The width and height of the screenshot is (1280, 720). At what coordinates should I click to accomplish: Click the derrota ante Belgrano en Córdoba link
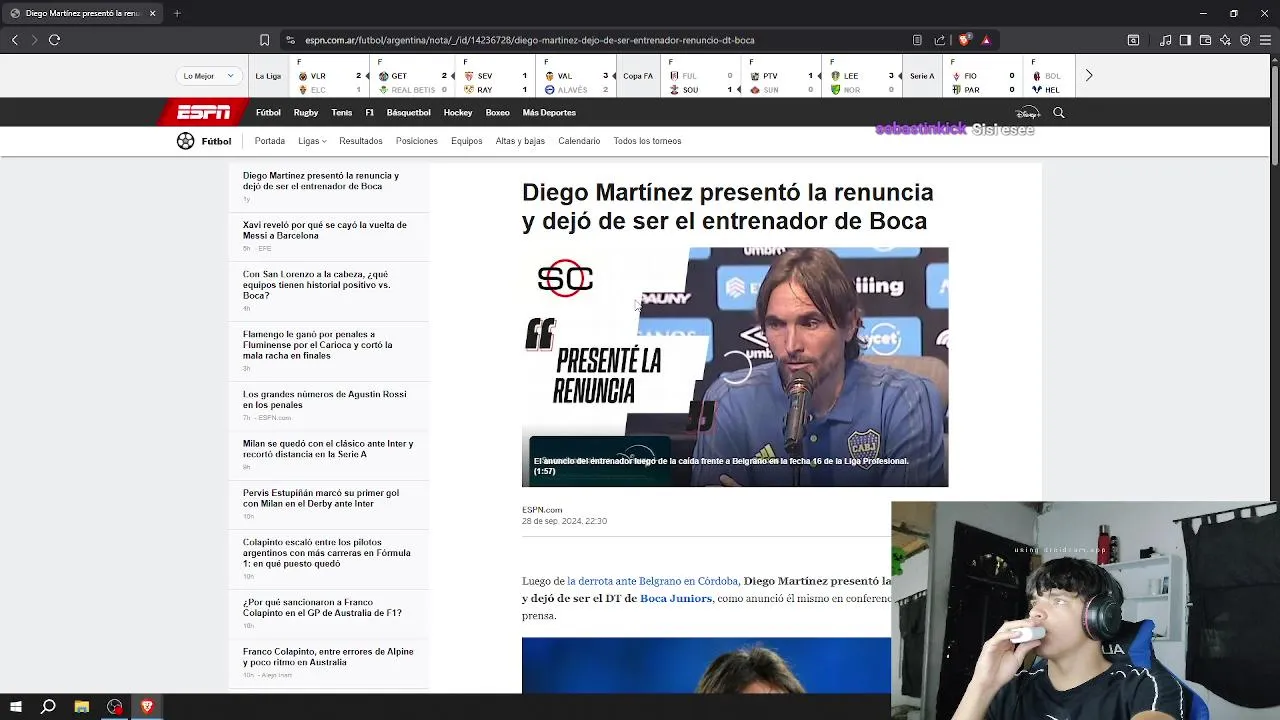coord(653,581)
